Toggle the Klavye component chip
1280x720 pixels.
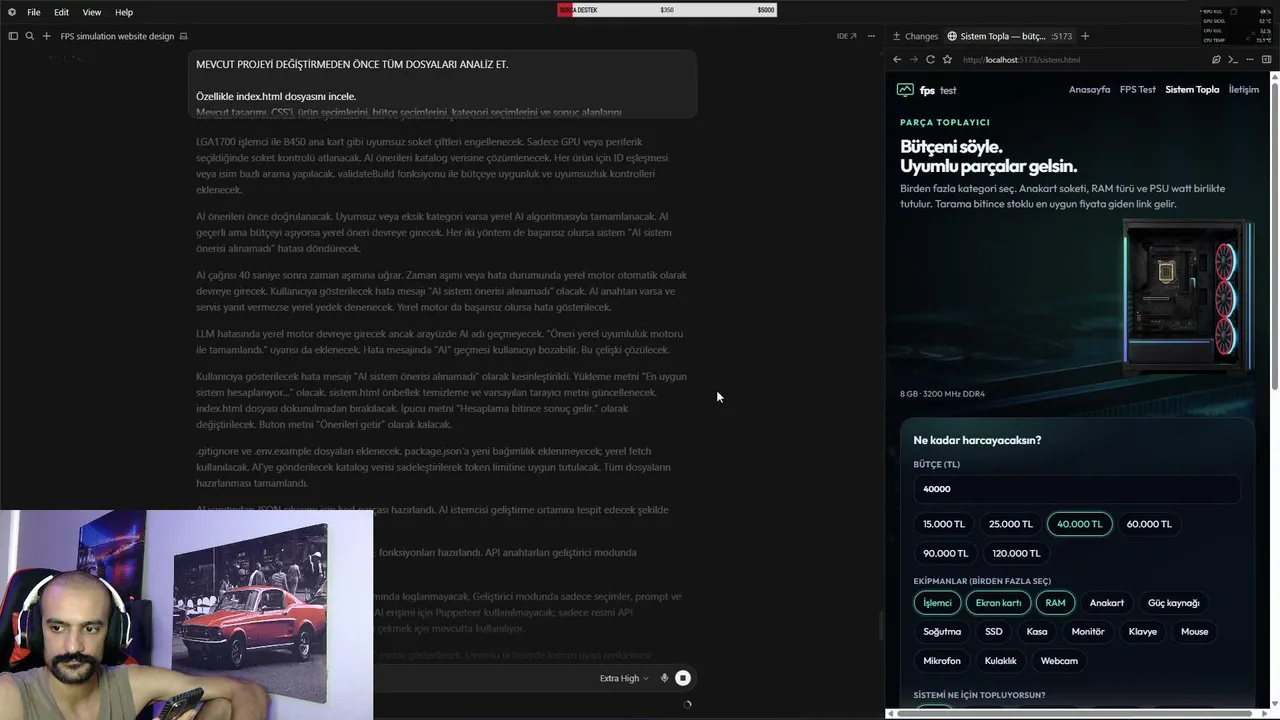coord(1142,632)
